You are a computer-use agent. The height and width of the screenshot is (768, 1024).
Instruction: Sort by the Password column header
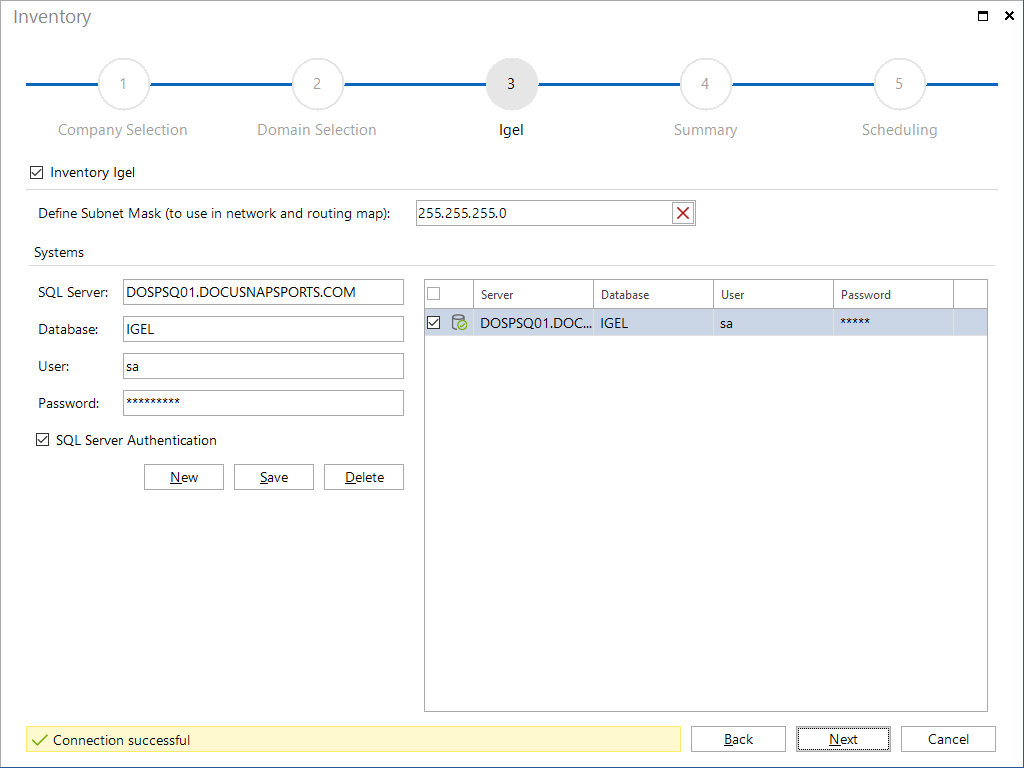tap(893, 295)
